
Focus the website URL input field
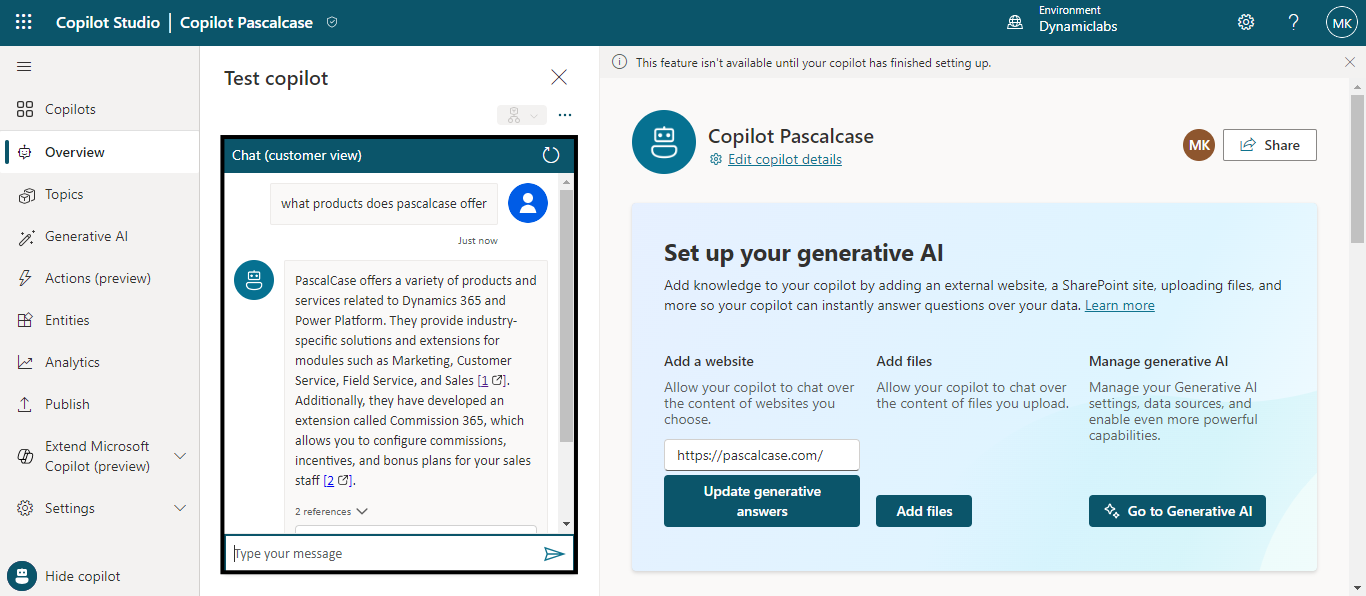(x=761, y=455)
